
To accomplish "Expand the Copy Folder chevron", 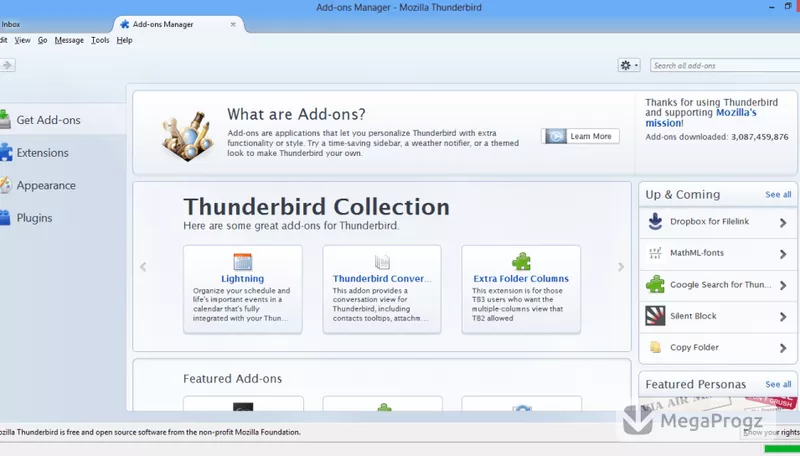I will coord(783,348).
